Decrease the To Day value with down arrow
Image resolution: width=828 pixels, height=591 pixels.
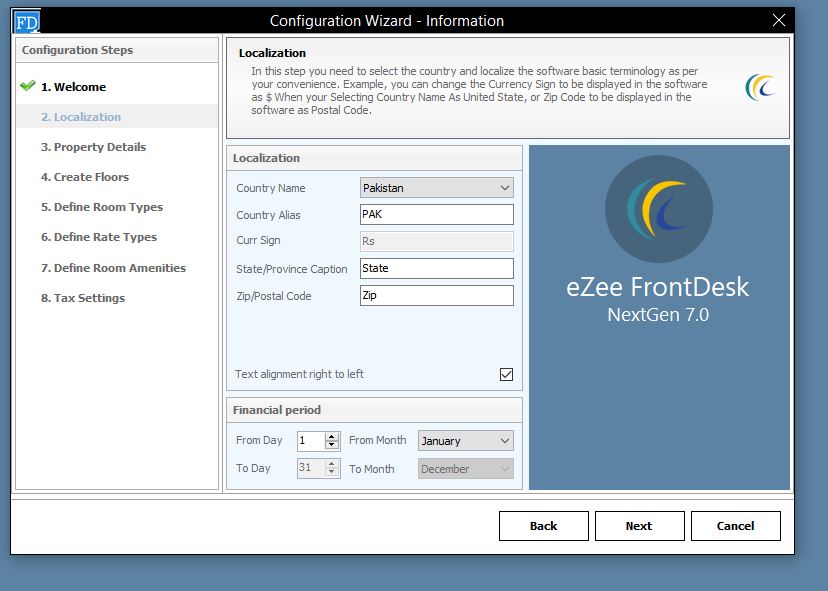[332, 472]
